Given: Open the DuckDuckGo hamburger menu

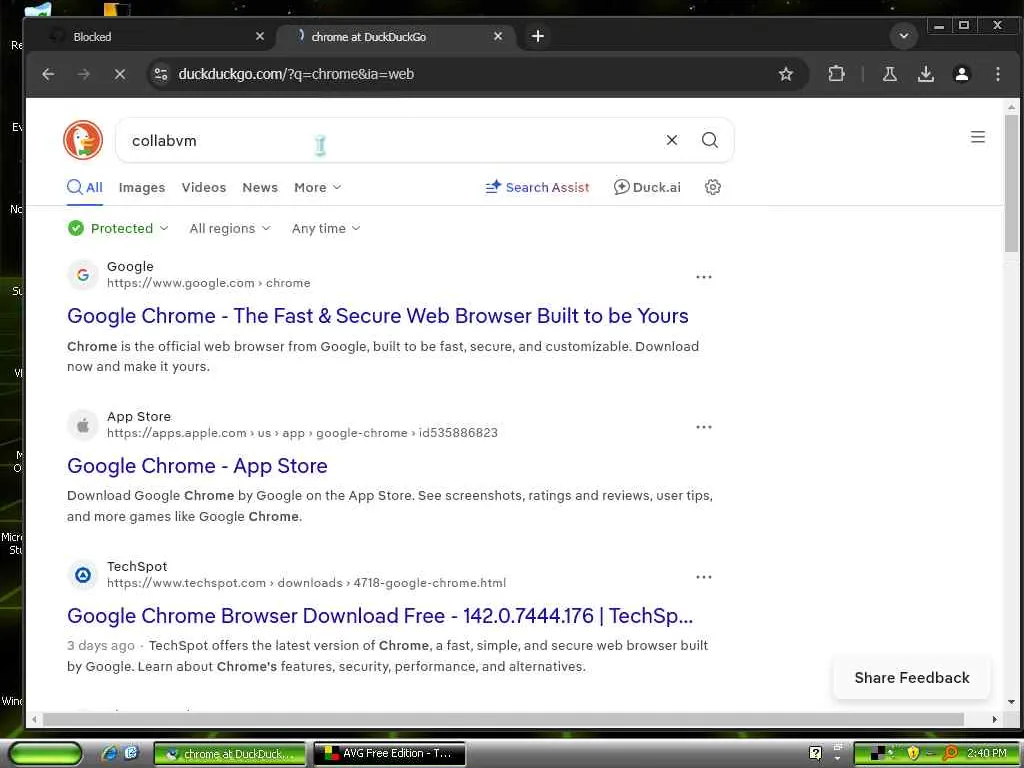Looking at the screenshot, I should click(x=977, y=137).
